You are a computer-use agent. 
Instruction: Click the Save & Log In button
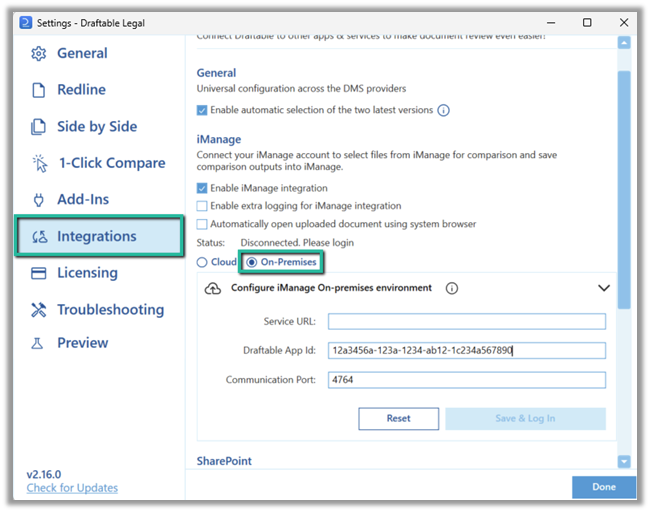(x=525, y=419)
